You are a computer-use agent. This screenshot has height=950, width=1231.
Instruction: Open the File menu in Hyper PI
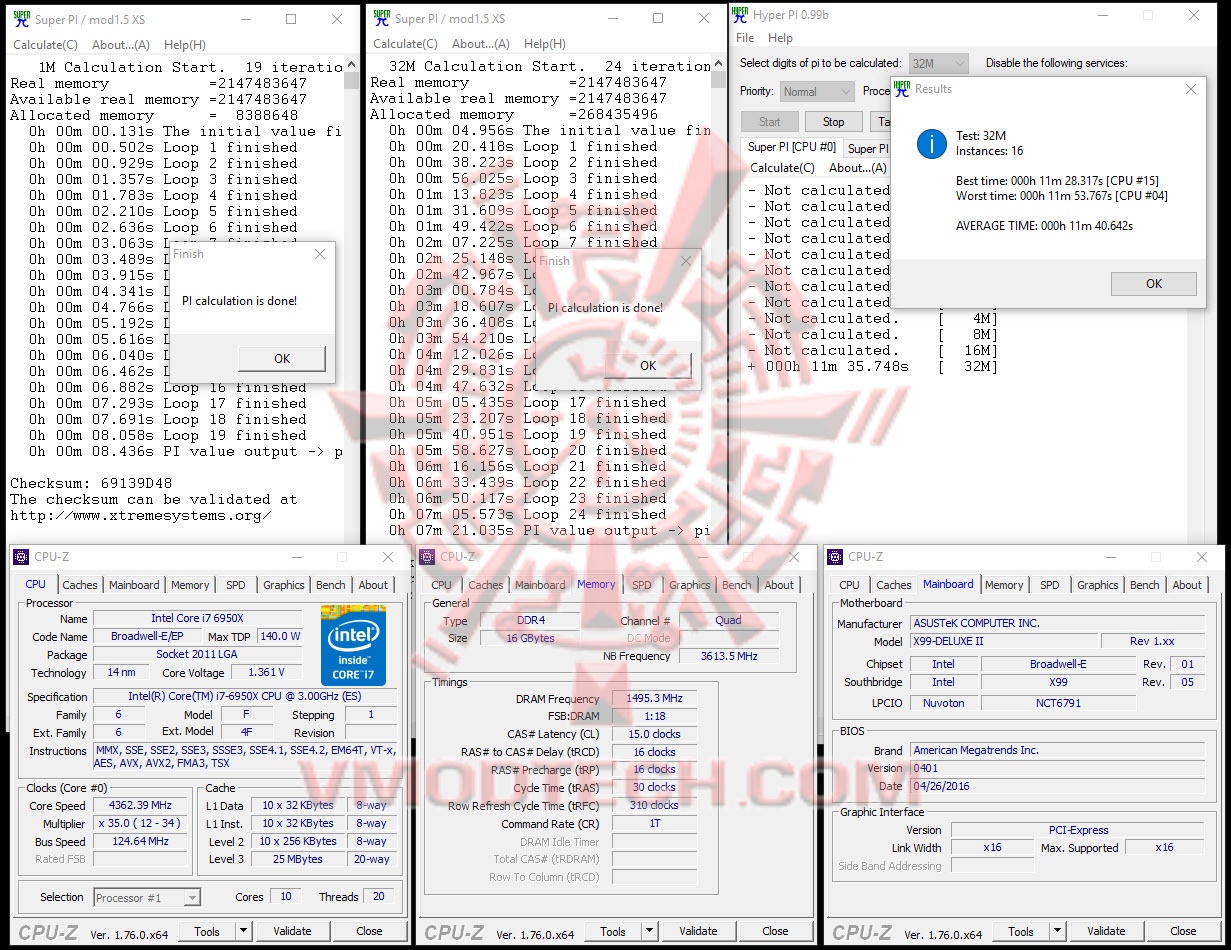click(745, 38)
